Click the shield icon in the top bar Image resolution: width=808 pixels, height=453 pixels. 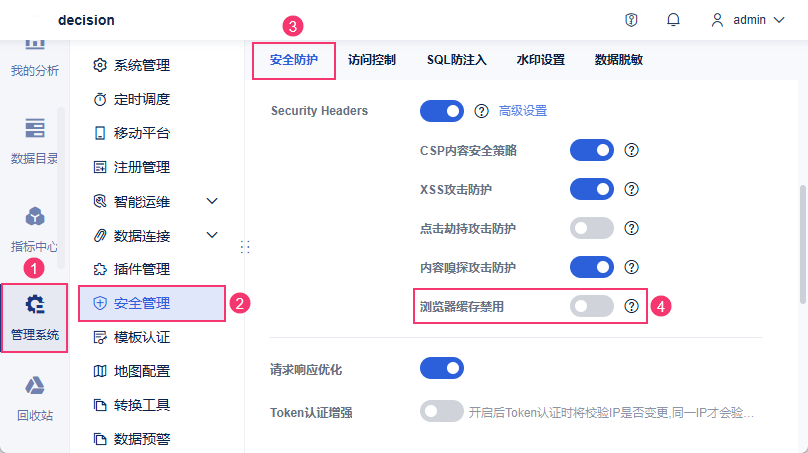[631, 20]
